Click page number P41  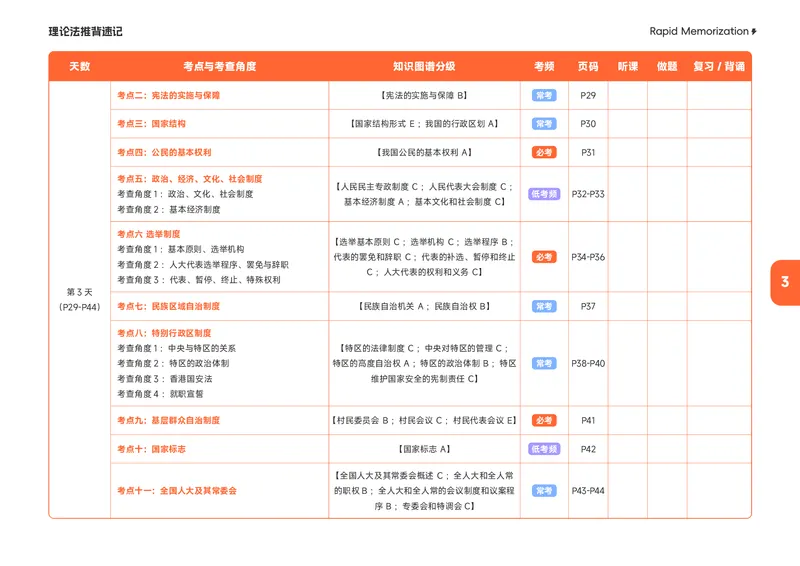tap(588, 421)
